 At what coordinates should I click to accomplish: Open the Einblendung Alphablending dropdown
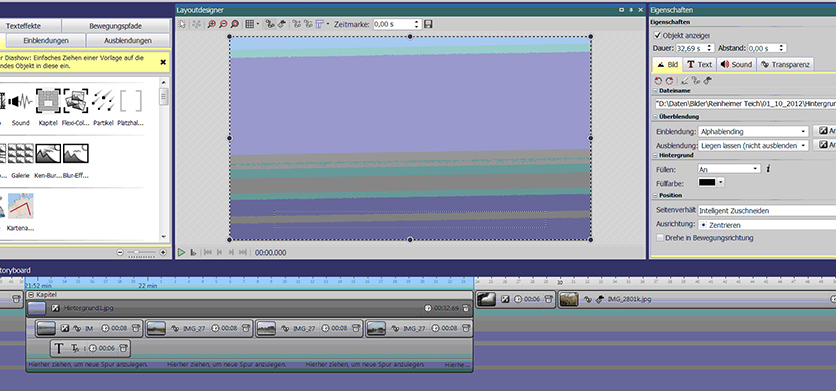tap(753, 131)
